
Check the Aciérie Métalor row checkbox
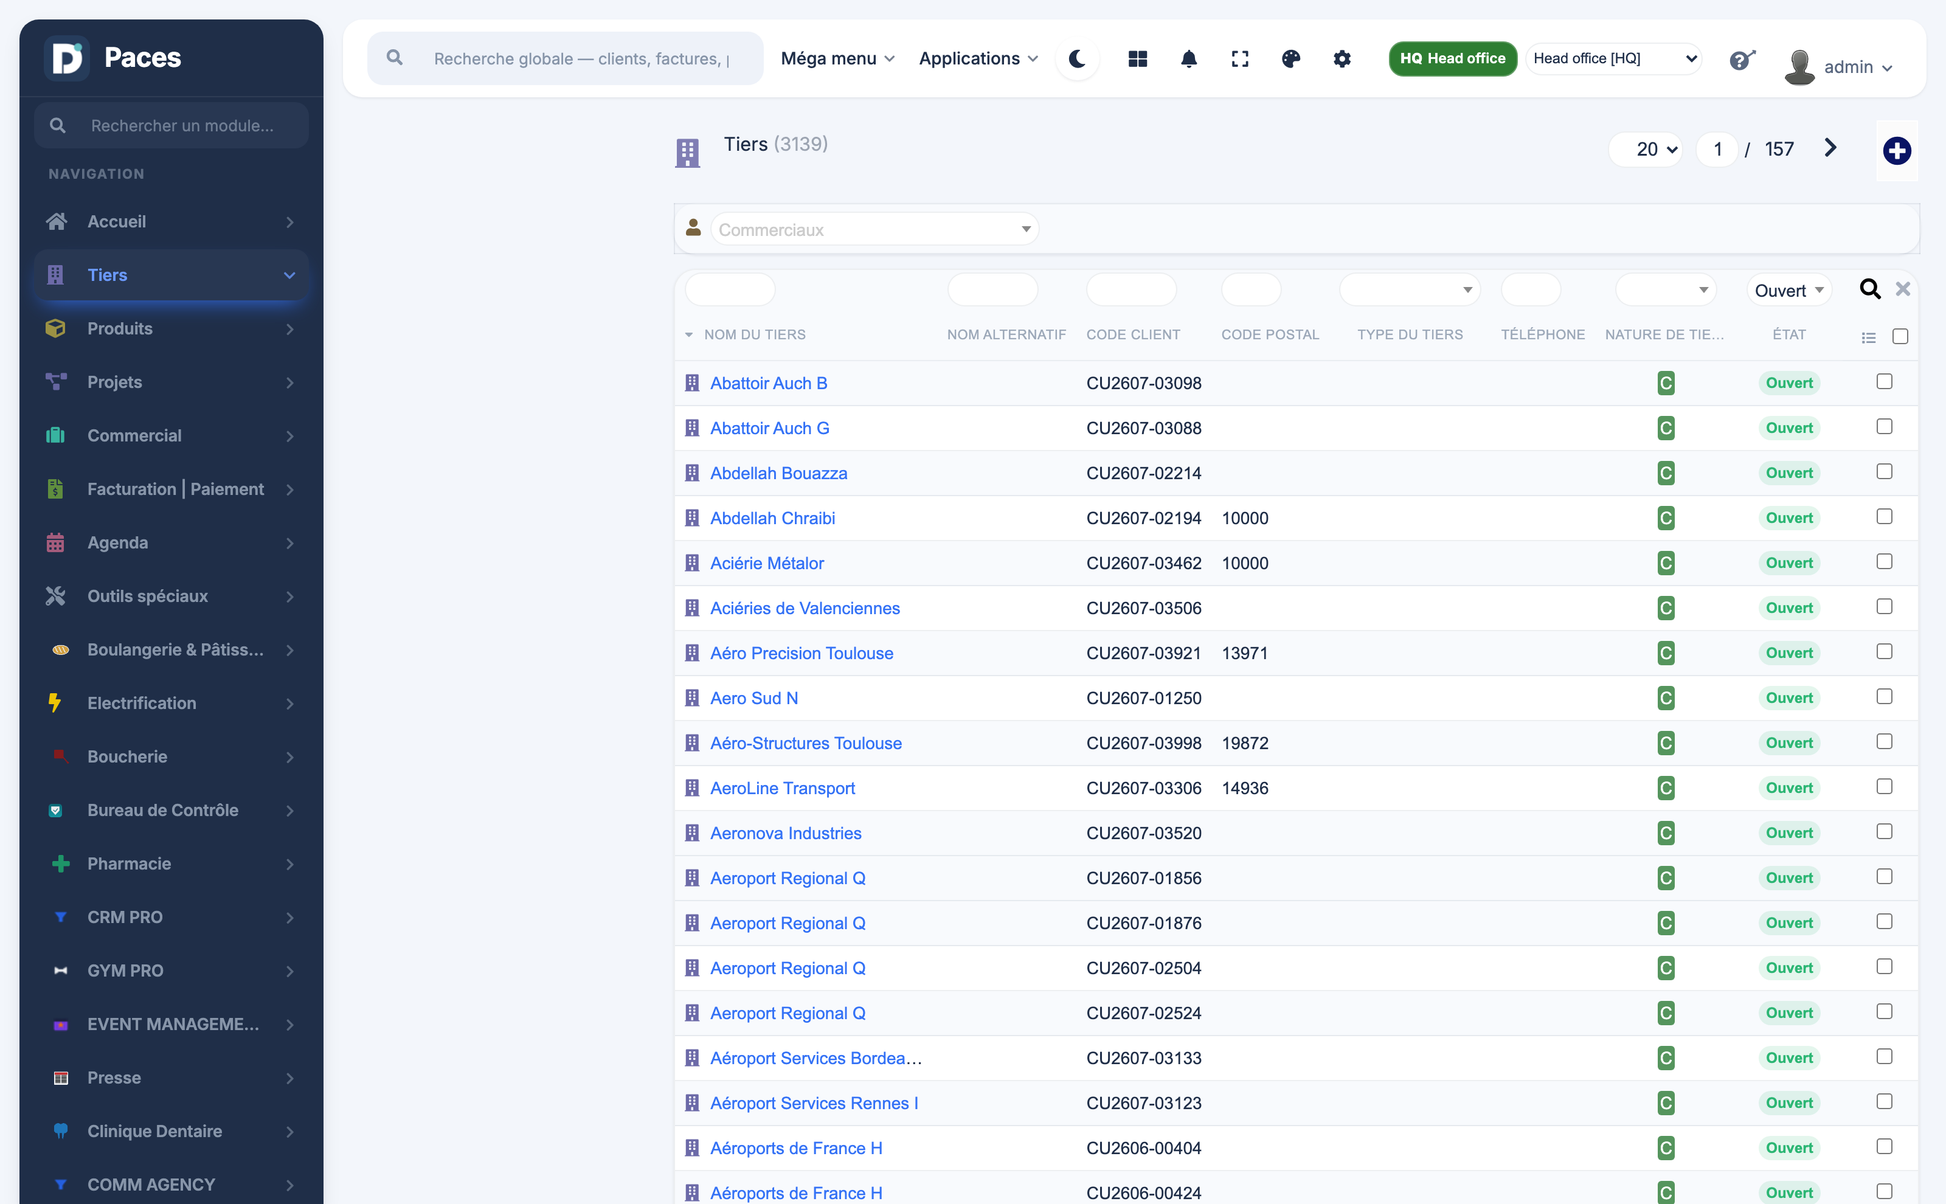pyautogui.click(x=1885, y=562)
